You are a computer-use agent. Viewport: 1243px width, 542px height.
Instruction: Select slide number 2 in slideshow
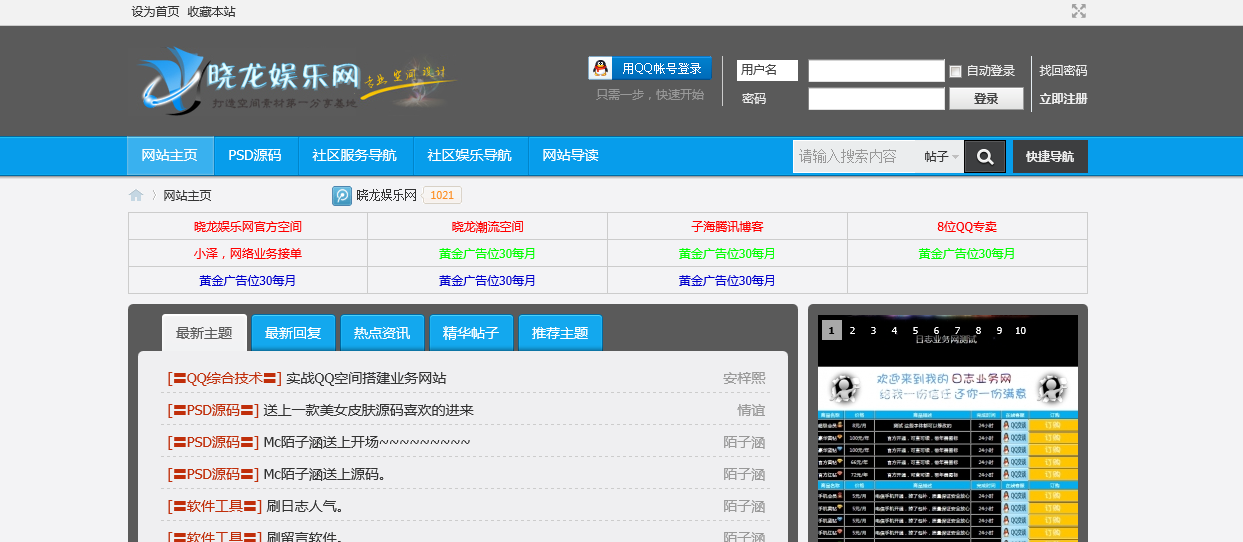(x=852, y=330)
